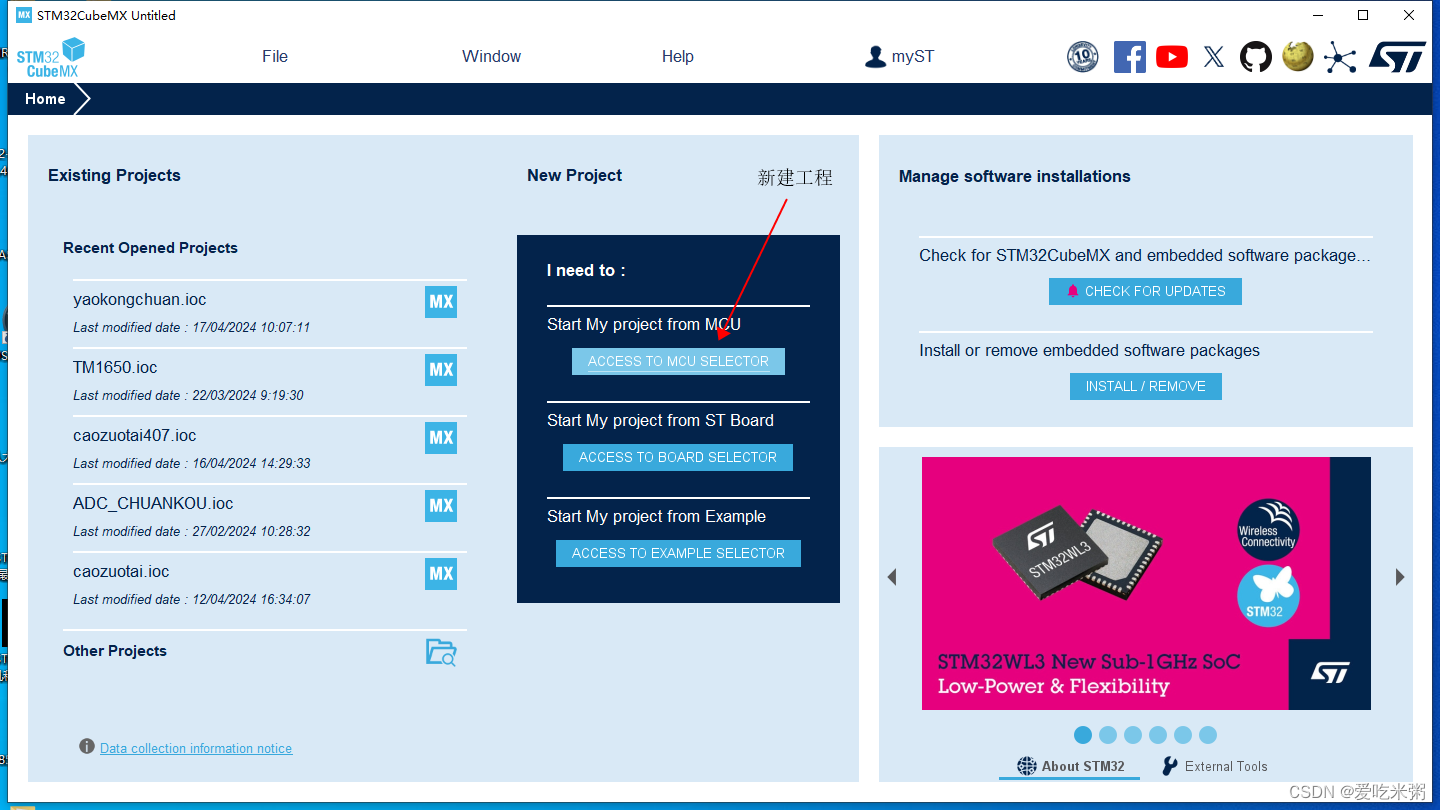The height and width of the screenshot is (810, 1440).
Task: Click the myST user profile icon
Action: pyautogui.click(x=876, y=57)
